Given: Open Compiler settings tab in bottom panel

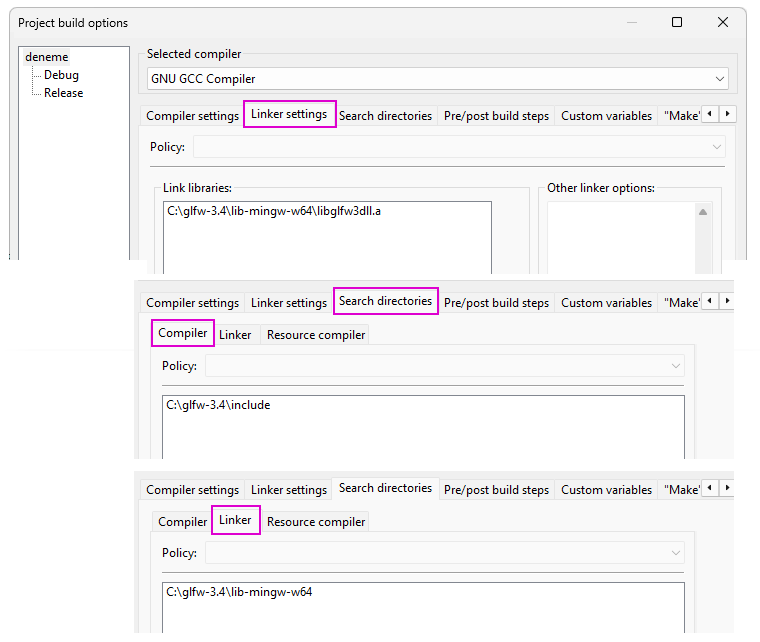Looking at the screenshot, I should [192, 490].
